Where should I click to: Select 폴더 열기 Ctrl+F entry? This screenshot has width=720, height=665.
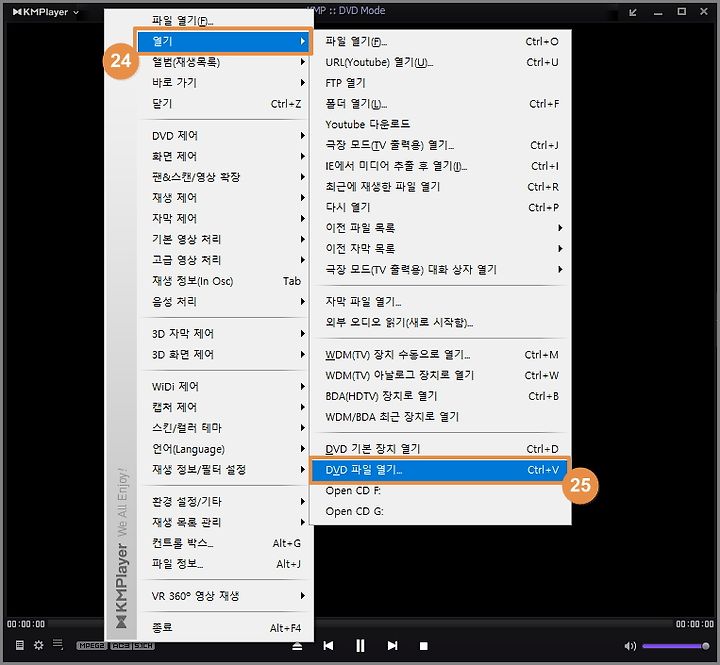pyautogui.click(x=442, y=104)
